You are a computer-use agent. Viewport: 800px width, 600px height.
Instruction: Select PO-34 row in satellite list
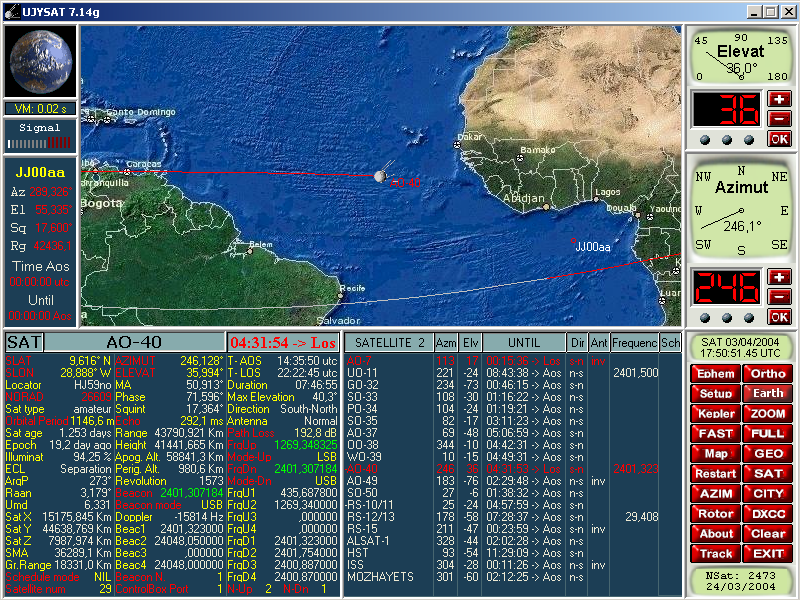[x=513, y=409]
